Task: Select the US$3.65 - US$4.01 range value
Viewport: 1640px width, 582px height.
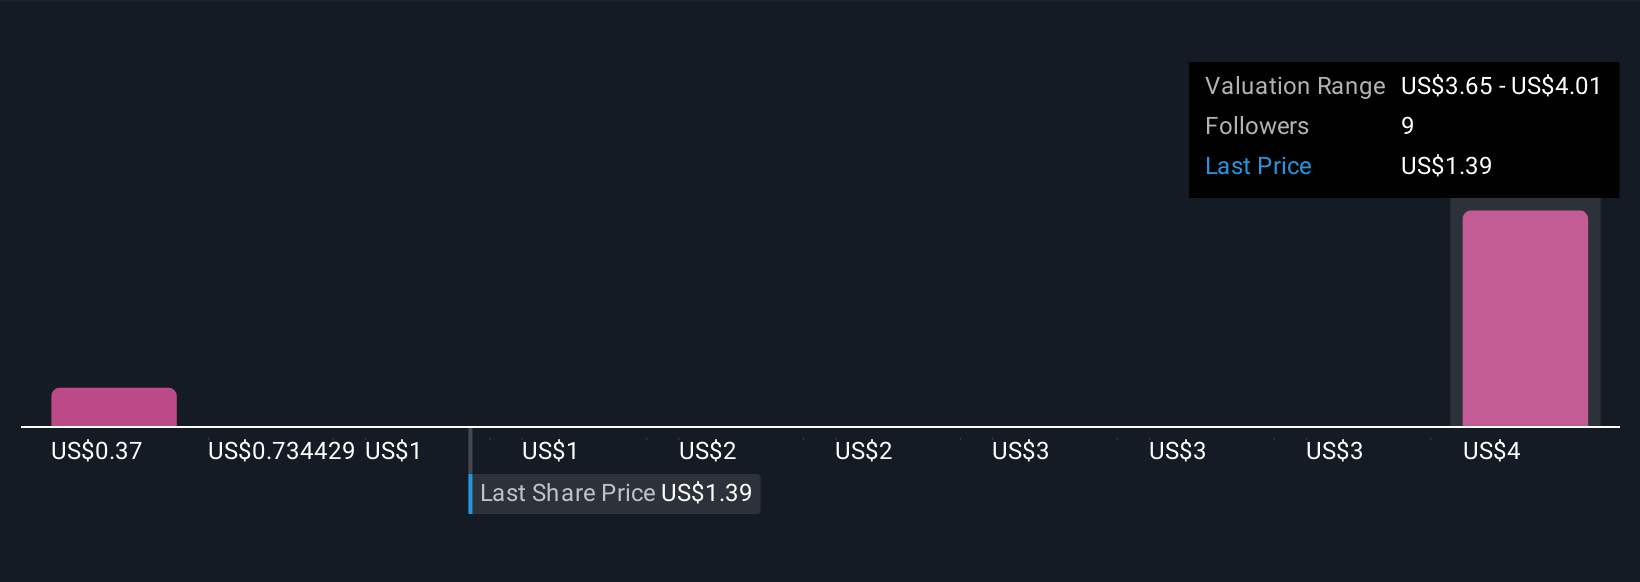Action: (x=1501, y=86)
